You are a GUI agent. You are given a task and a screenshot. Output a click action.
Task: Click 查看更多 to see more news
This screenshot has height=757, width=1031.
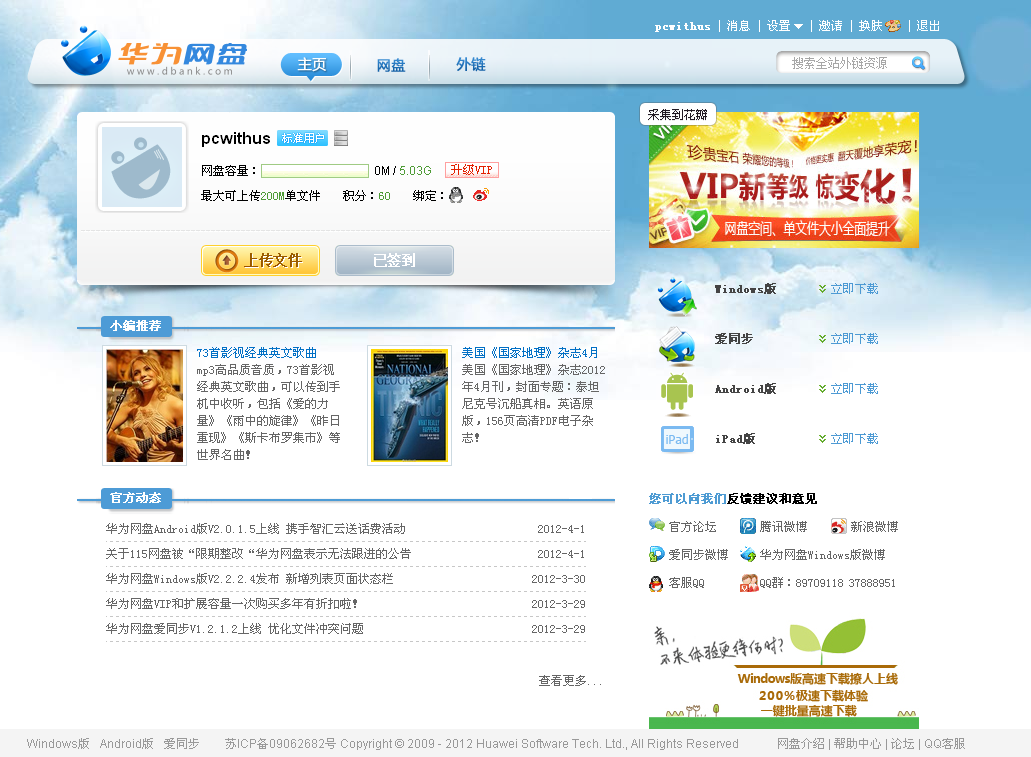pos(570,681)
